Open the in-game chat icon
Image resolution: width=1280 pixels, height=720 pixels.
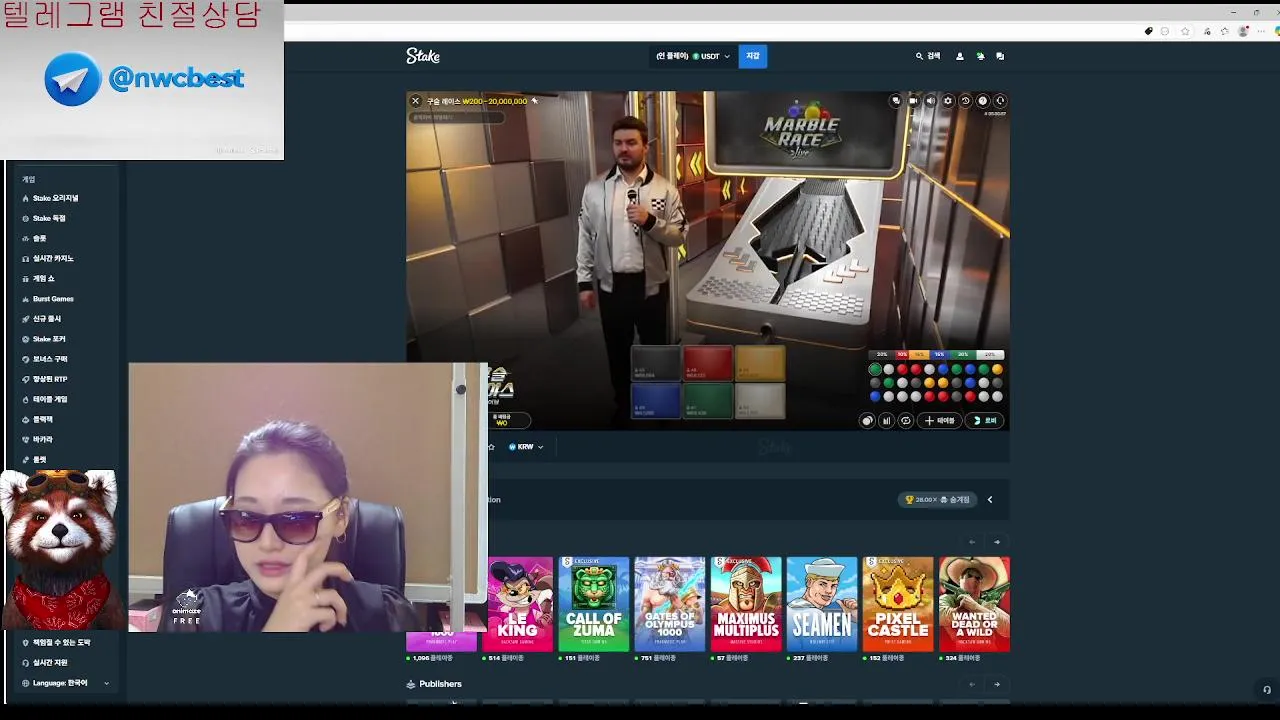click(896, 101)
